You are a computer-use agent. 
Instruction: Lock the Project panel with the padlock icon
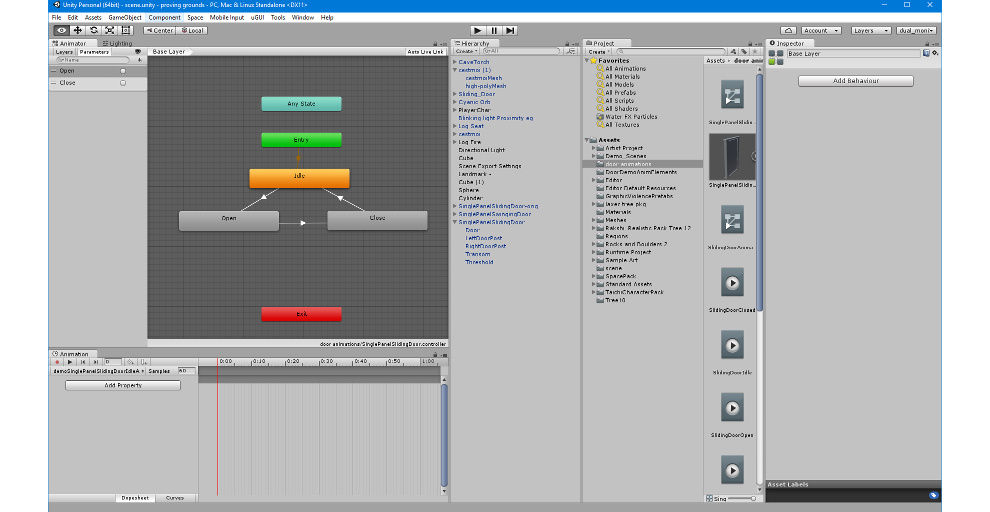(751, 44)
